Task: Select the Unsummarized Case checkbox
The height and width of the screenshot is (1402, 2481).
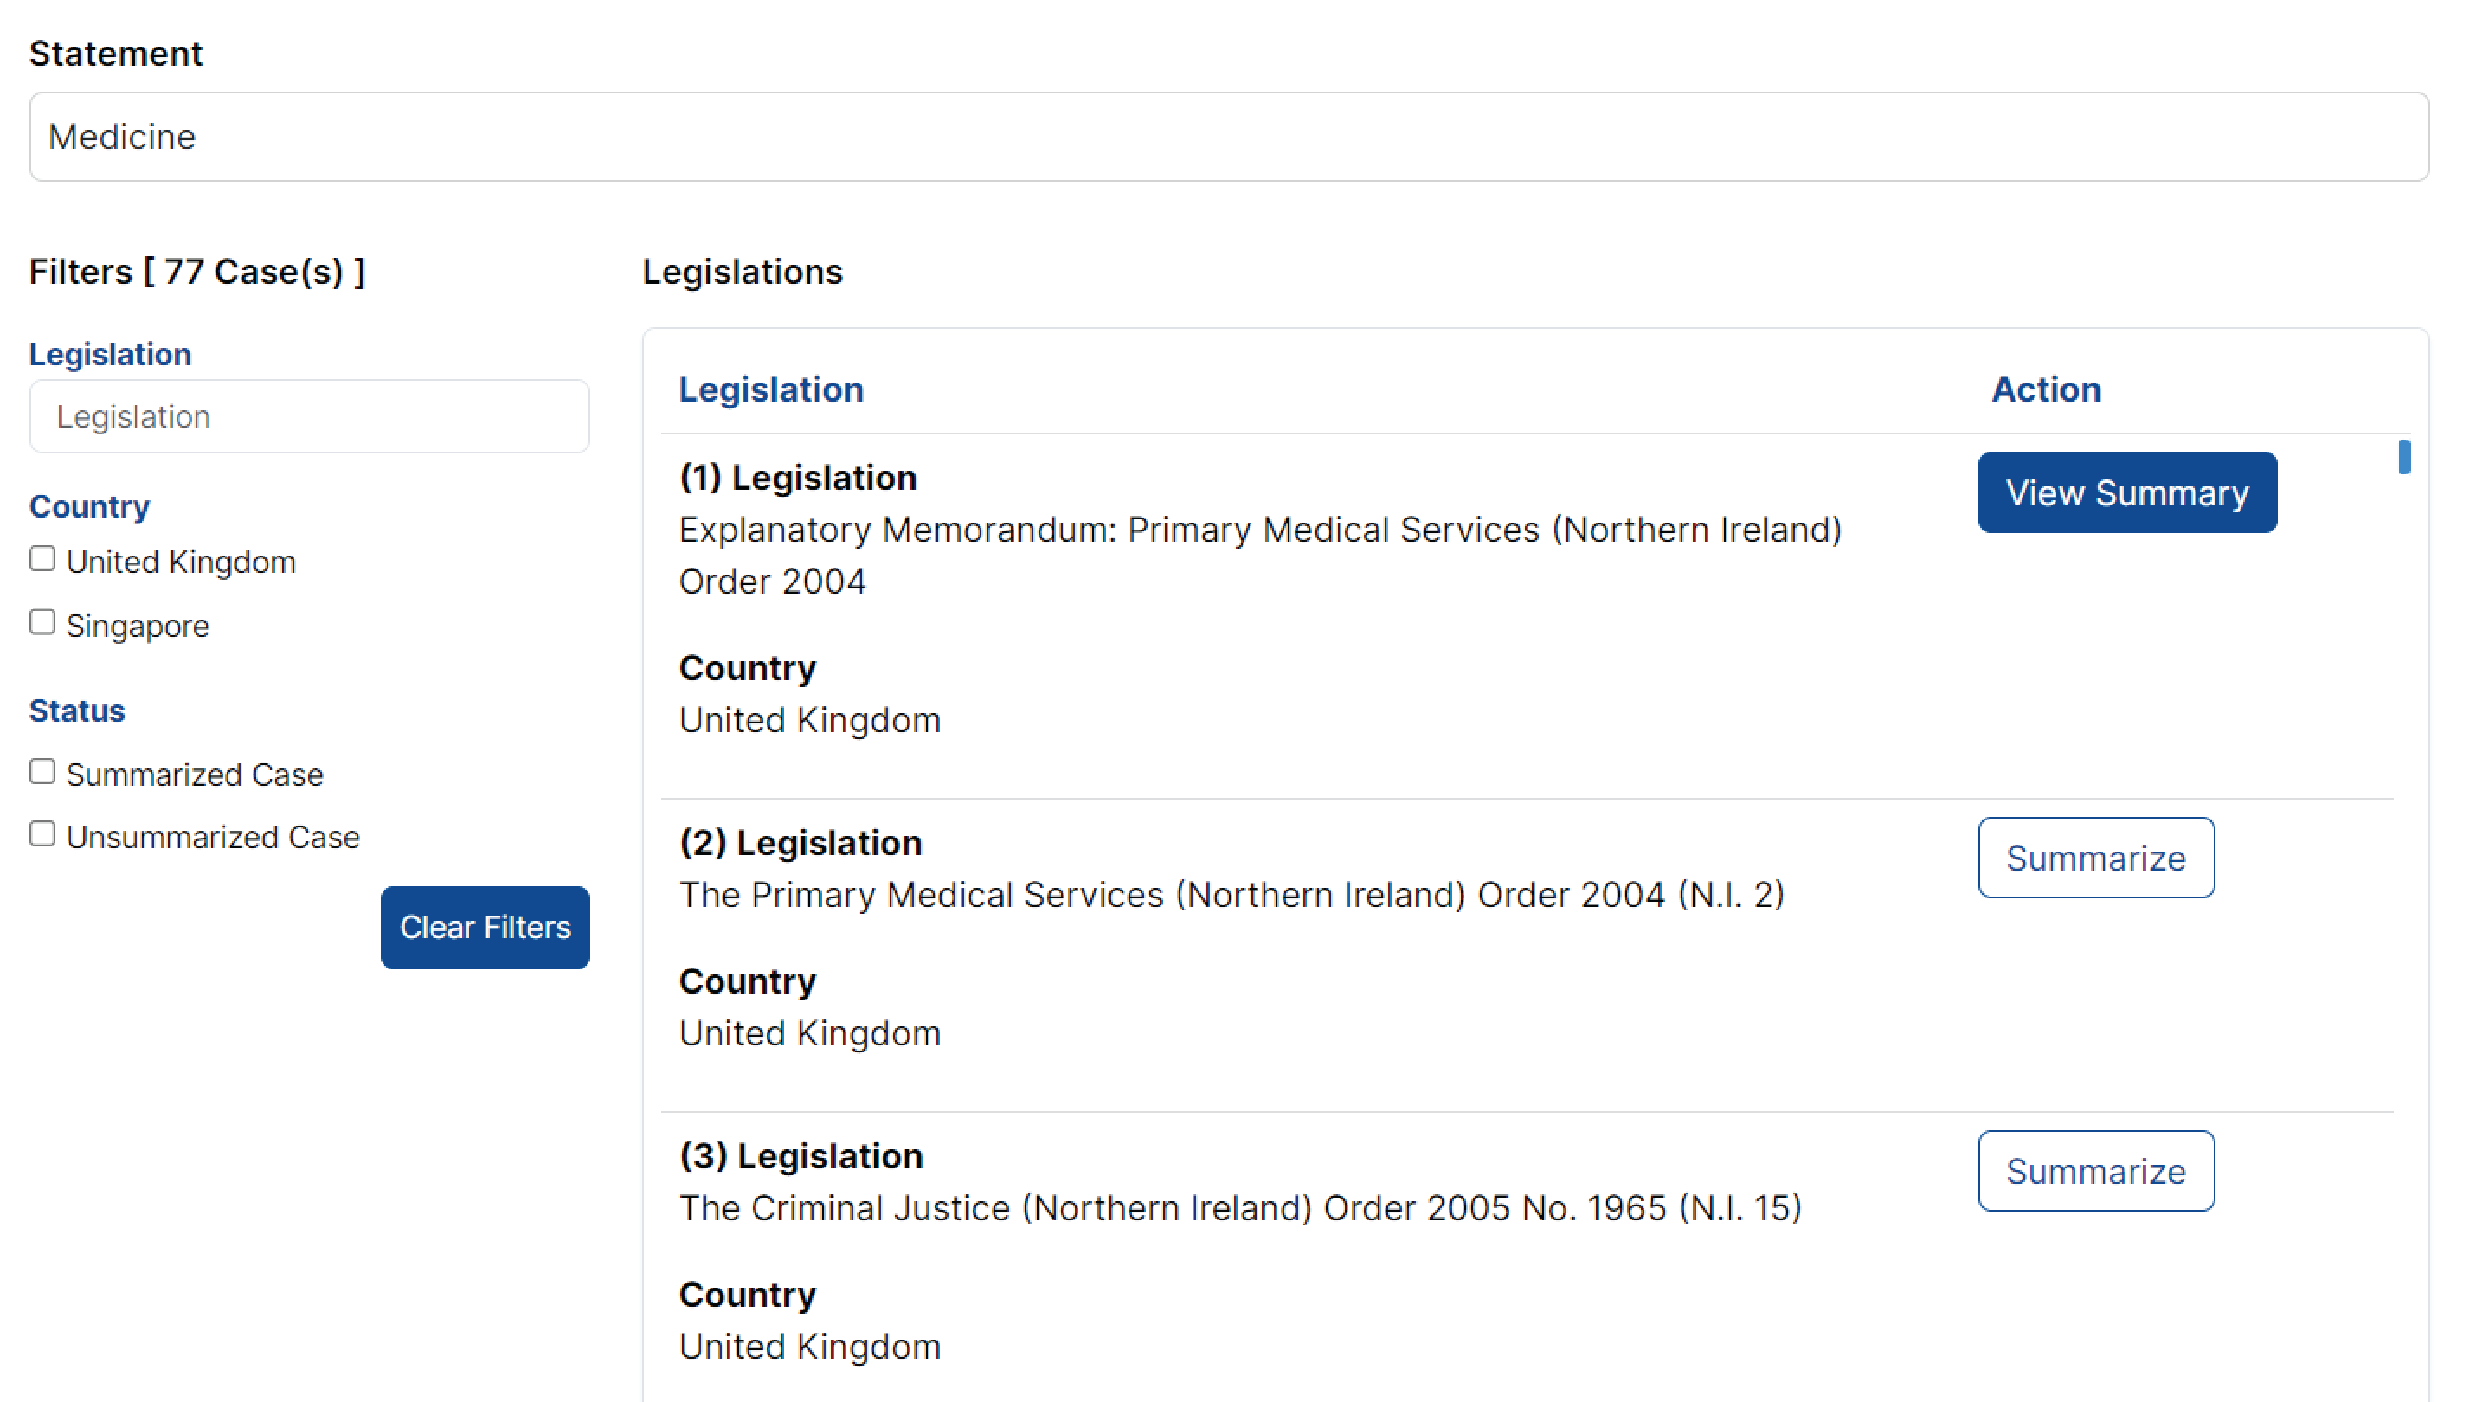Action: click(42, 834)
